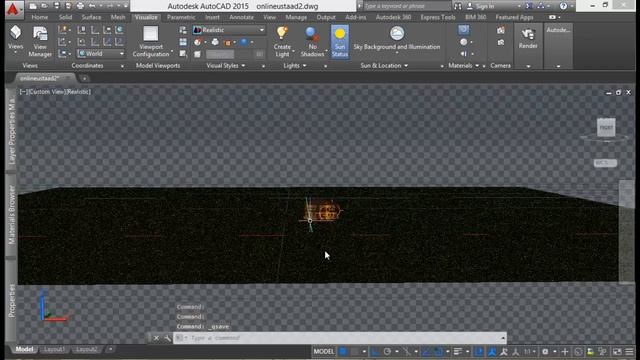Open the Annotate ribbon tab

(241, 17)
